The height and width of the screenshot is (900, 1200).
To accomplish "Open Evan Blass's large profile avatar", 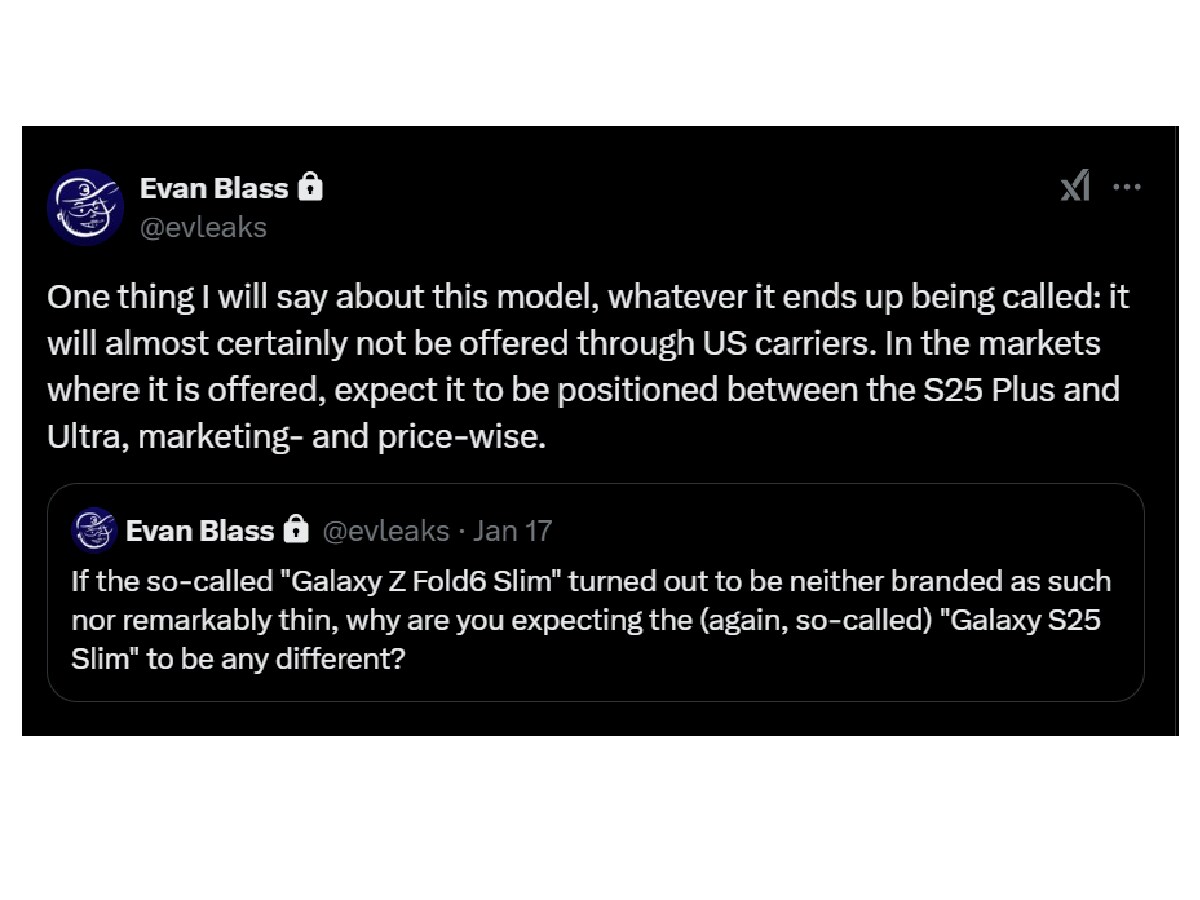I will 85,206.
